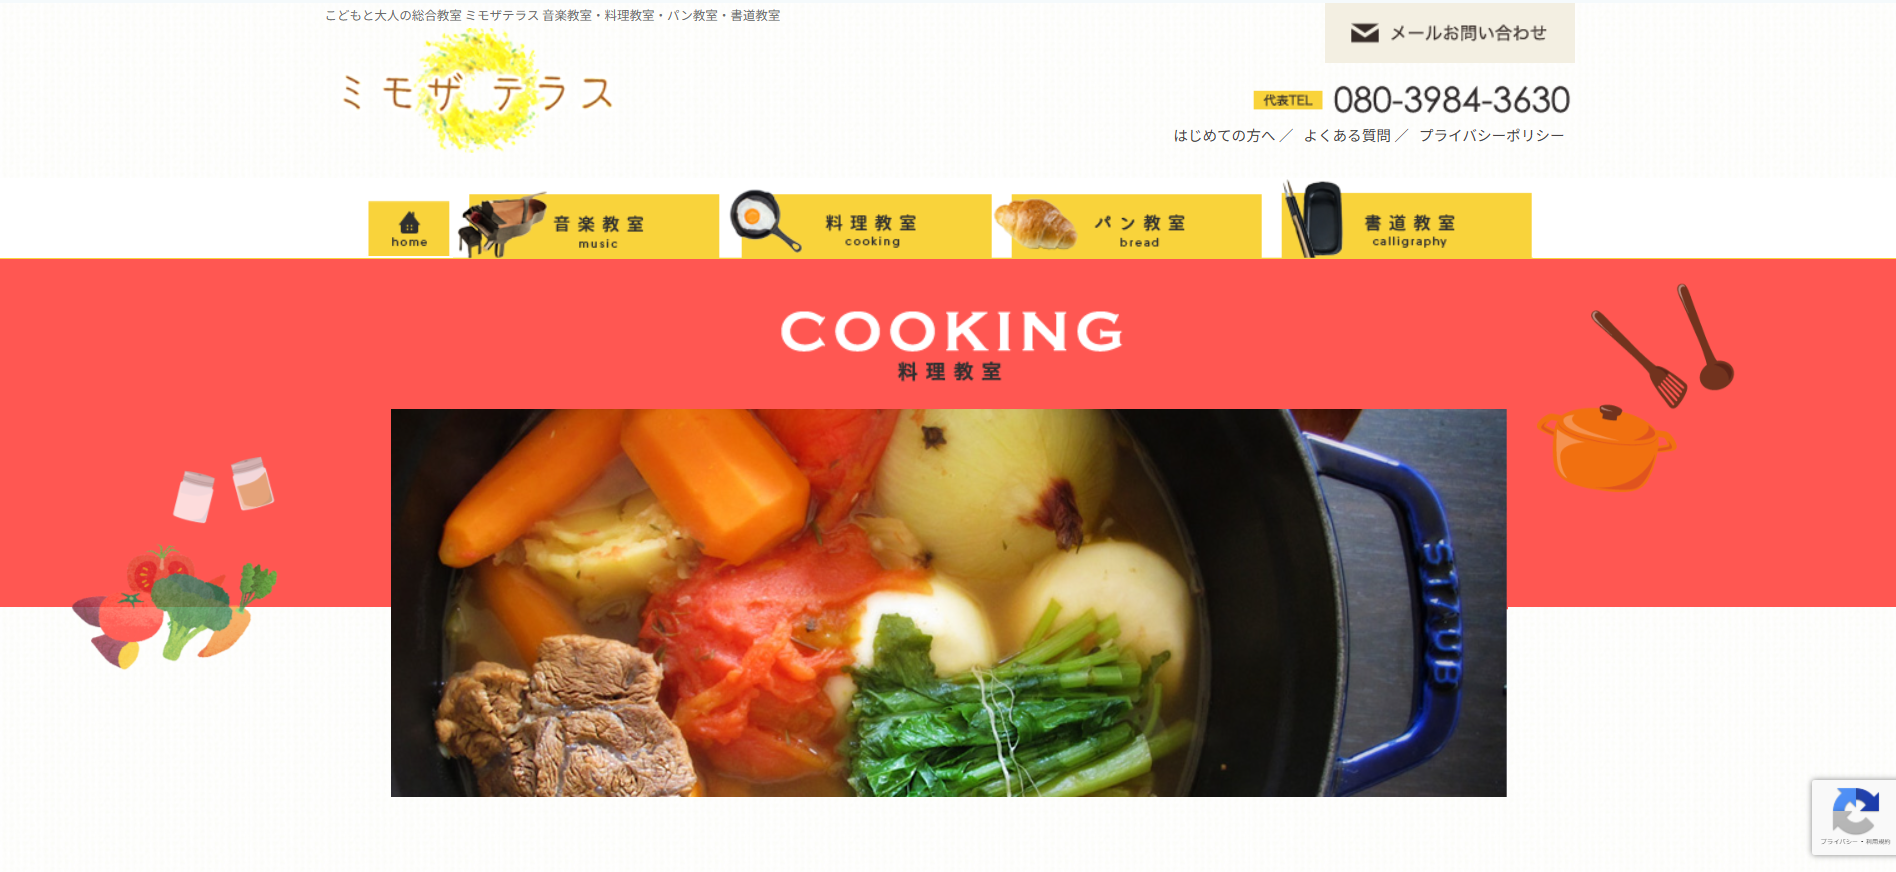This screenshot has height=872, width=1896.
Task: Open the 料理教室 cooking menu
Action: coord(866,226)
